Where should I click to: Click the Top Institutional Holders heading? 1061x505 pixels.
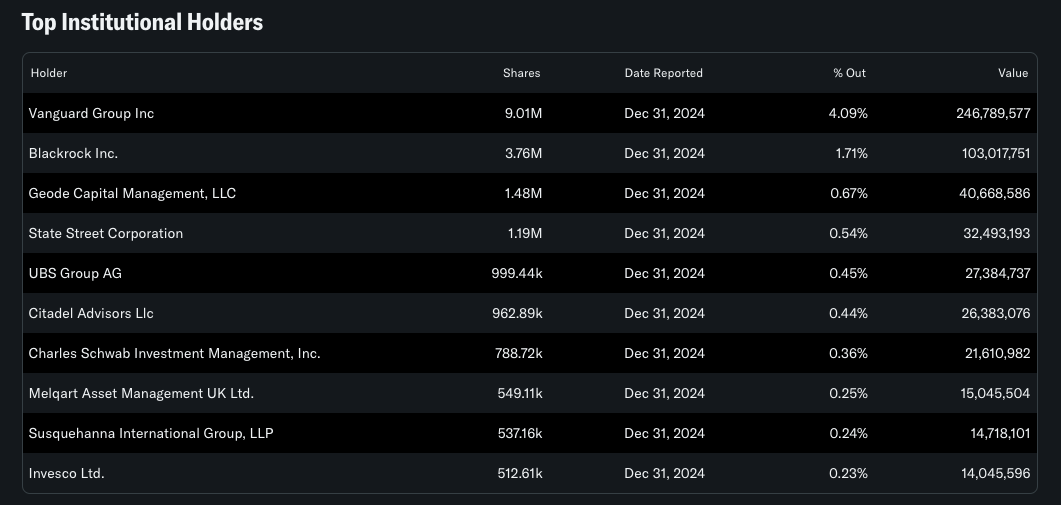click(x=142, y=22)
